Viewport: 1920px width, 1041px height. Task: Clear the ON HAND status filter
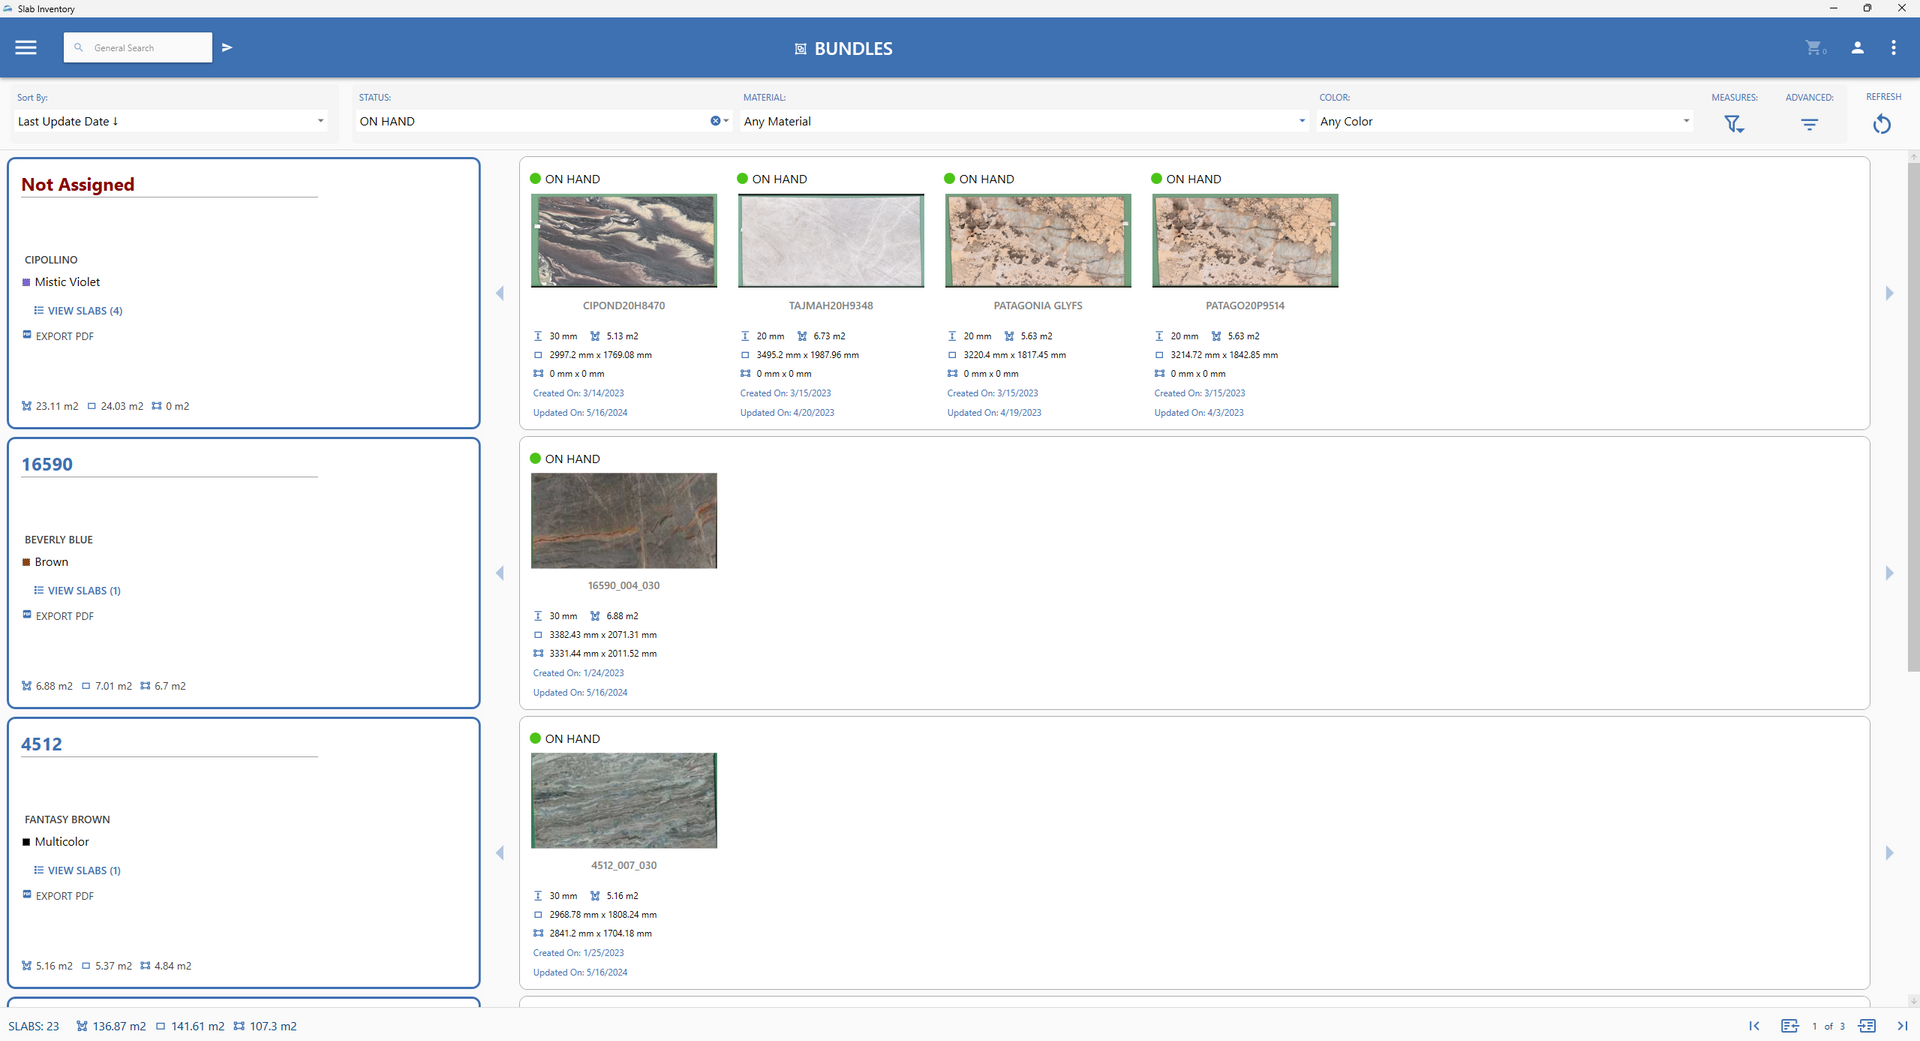pos(715,121)
